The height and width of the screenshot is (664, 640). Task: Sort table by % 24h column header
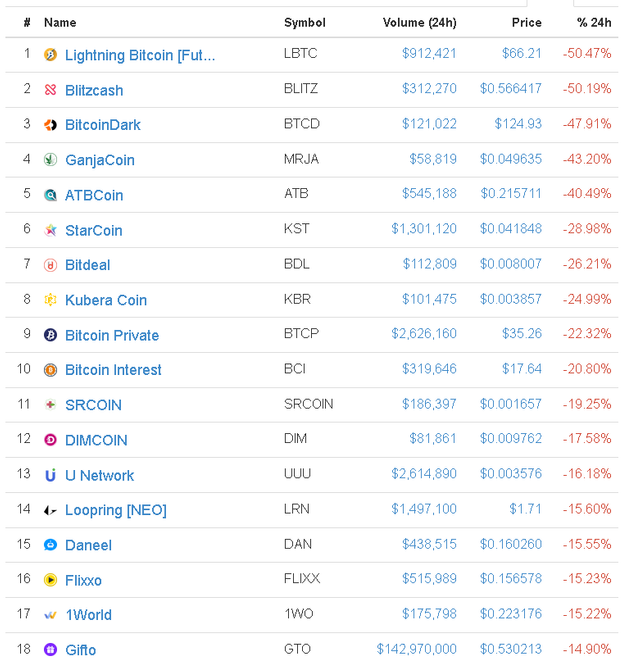(x=594, y=22)
